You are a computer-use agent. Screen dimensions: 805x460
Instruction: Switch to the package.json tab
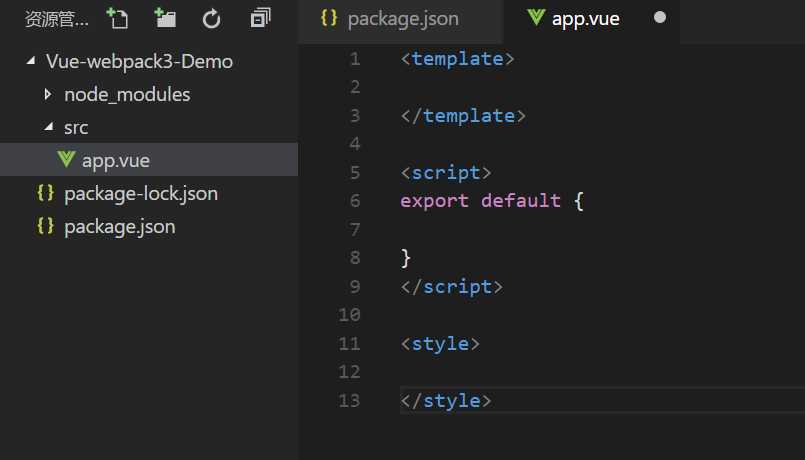[x=400, y=22]
